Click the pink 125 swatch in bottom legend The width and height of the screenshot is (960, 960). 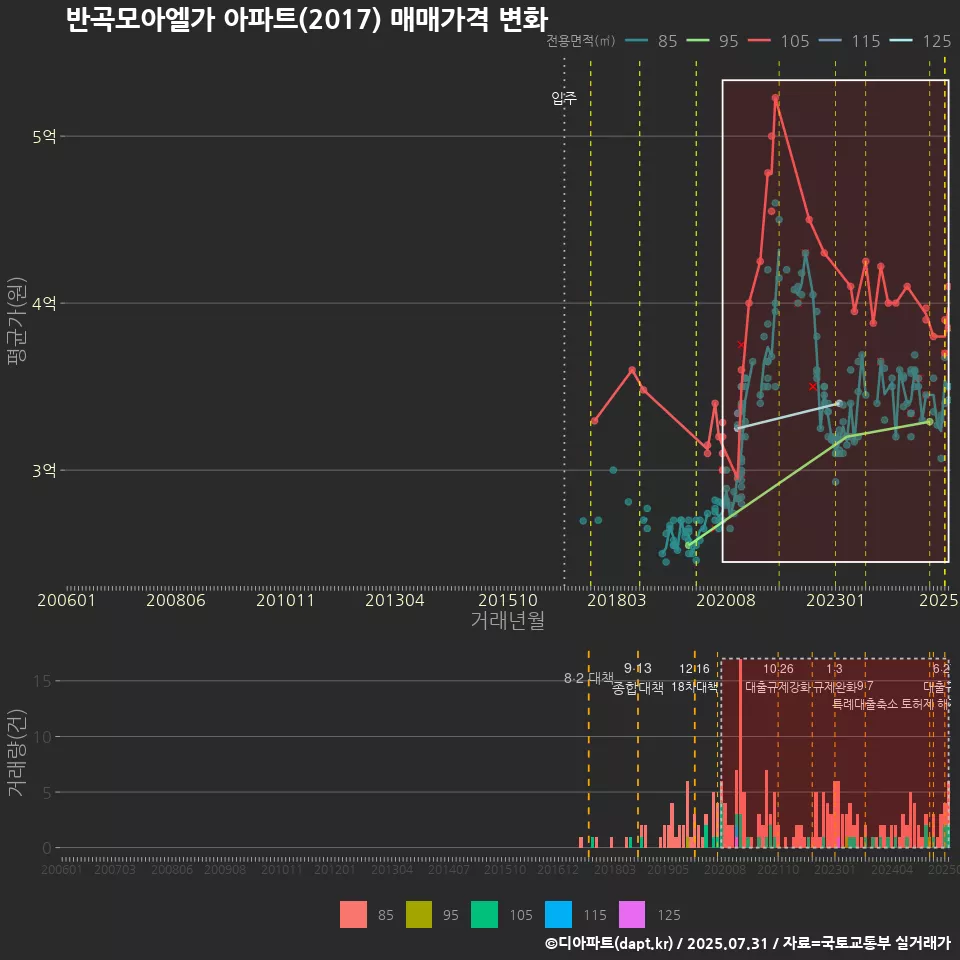click(632, 915)
